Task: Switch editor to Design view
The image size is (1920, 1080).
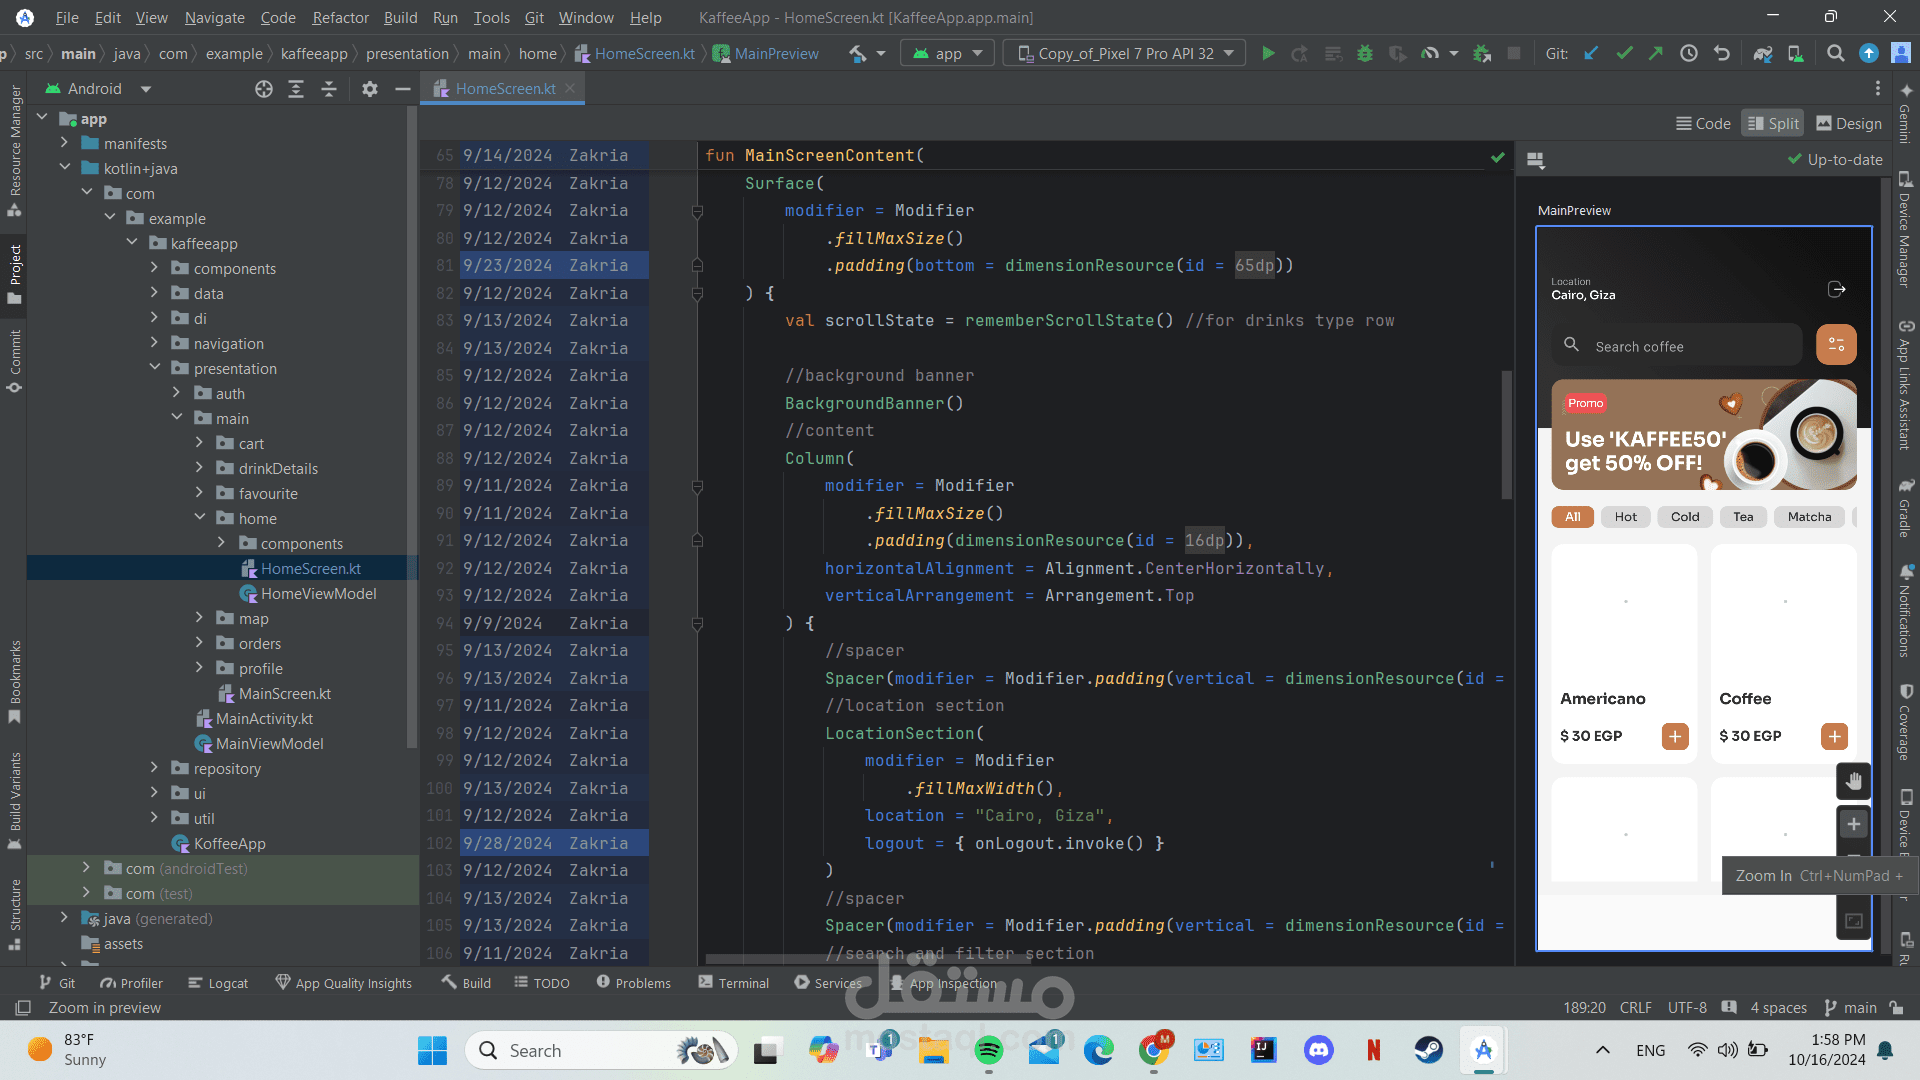Action: [x=1848, y=123]
